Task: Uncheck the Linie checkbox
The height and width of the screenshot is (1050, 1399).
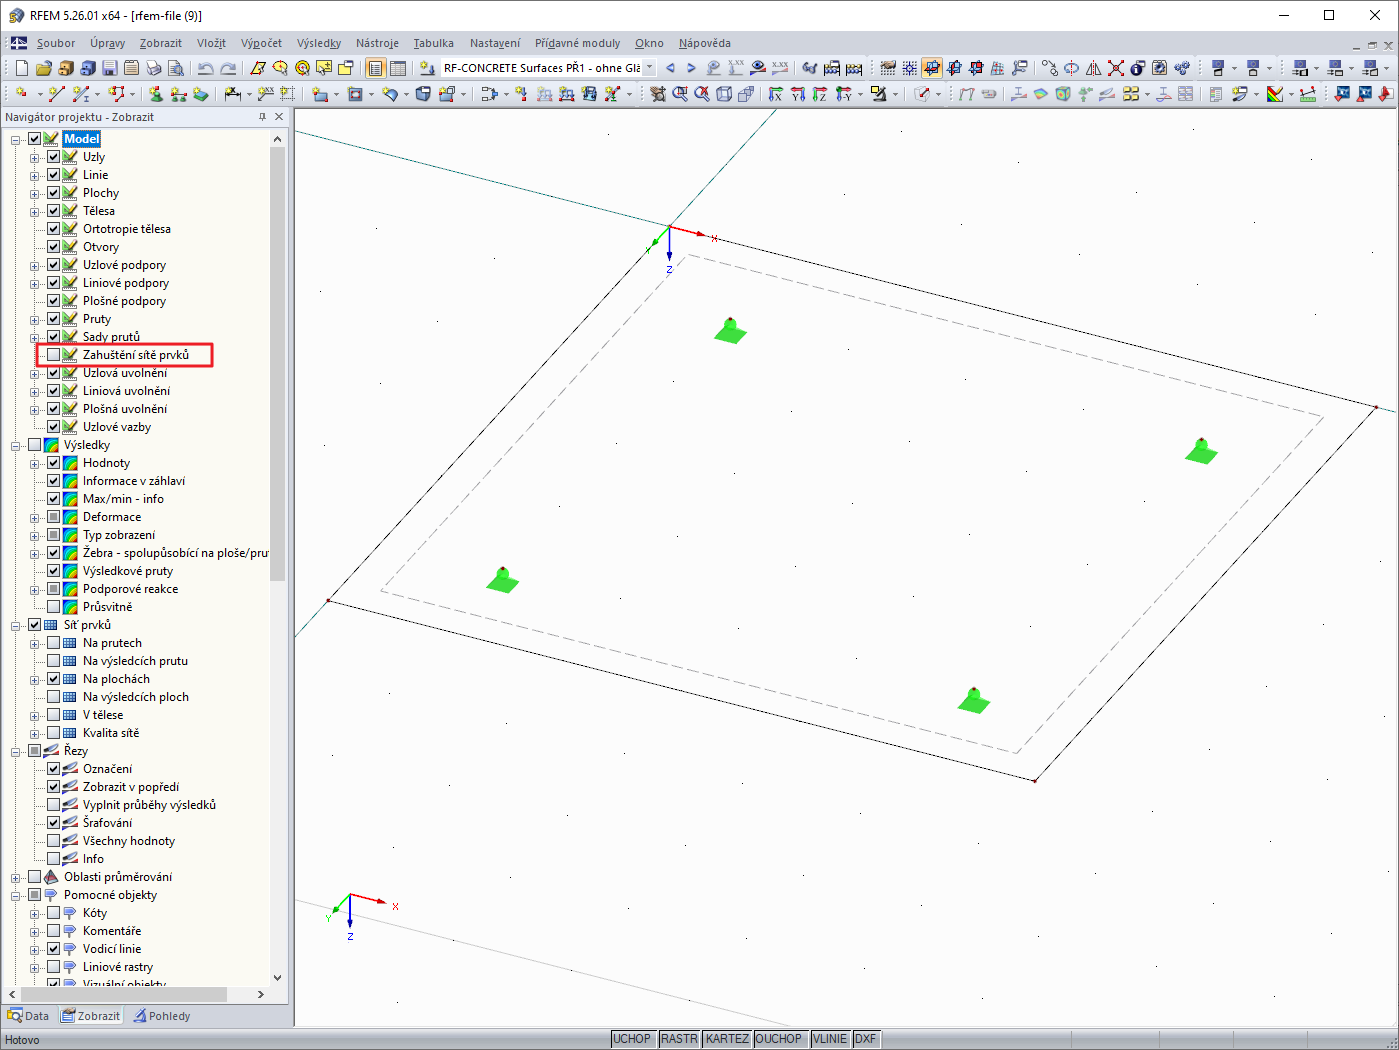Action: pos(54,175)
